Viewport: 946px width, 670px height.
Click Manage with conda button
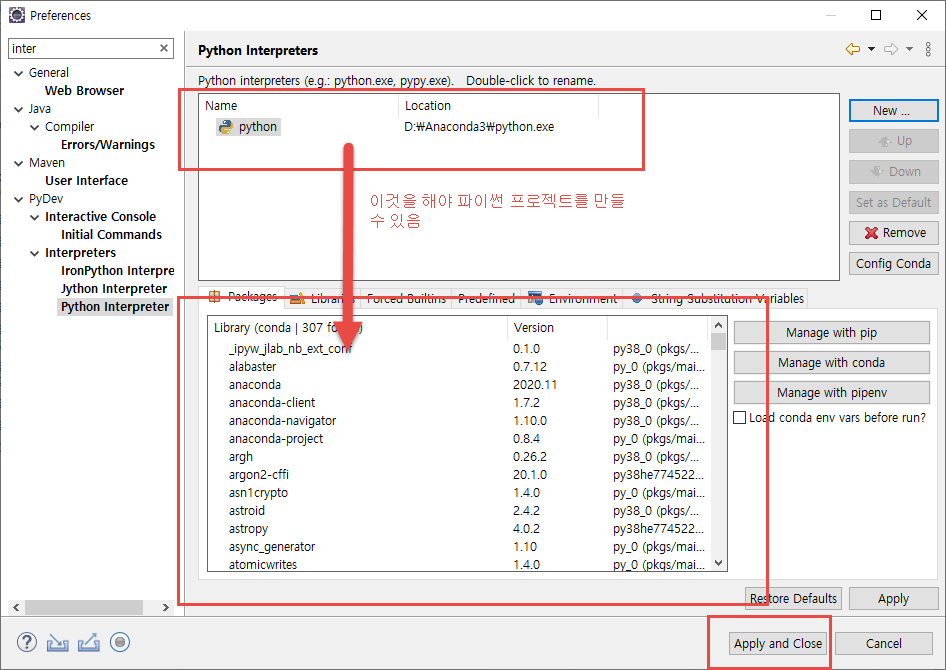831,362
